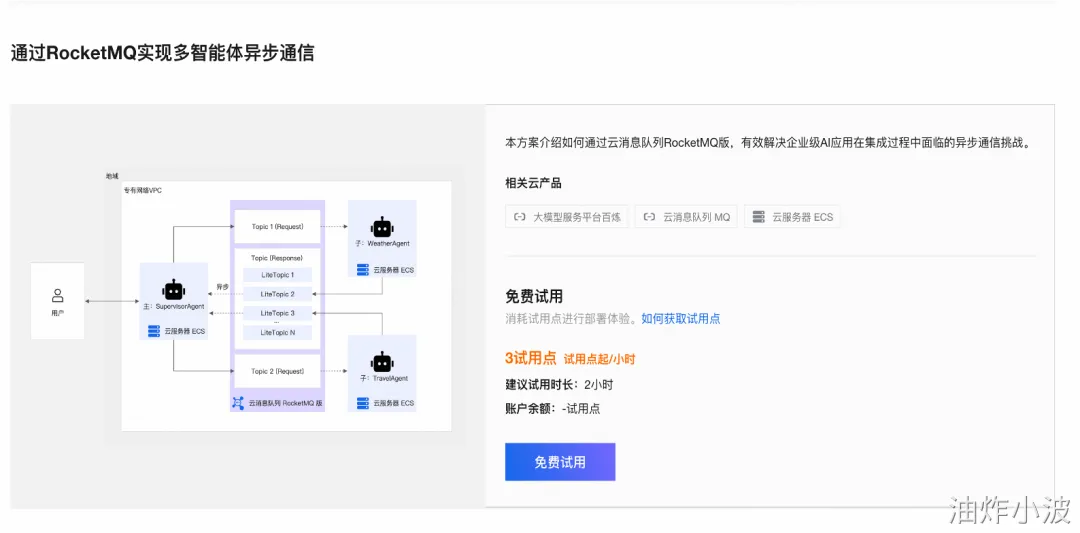Click the LiteTopic 2 box
The image size is (1080, 533).
pos(278,294)
